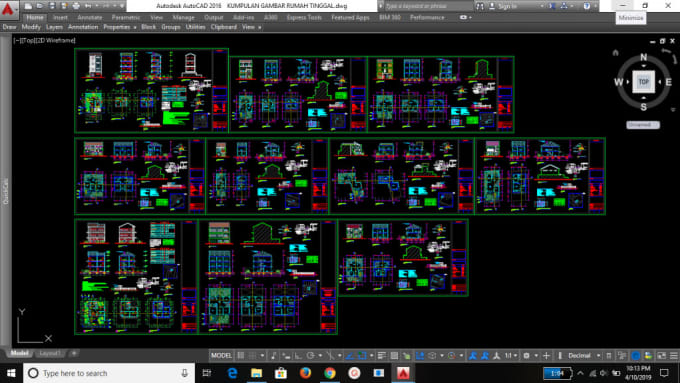680x383 pixels.
Task: Click the Open file icon in Quick Access
Action: pos(40,6)
